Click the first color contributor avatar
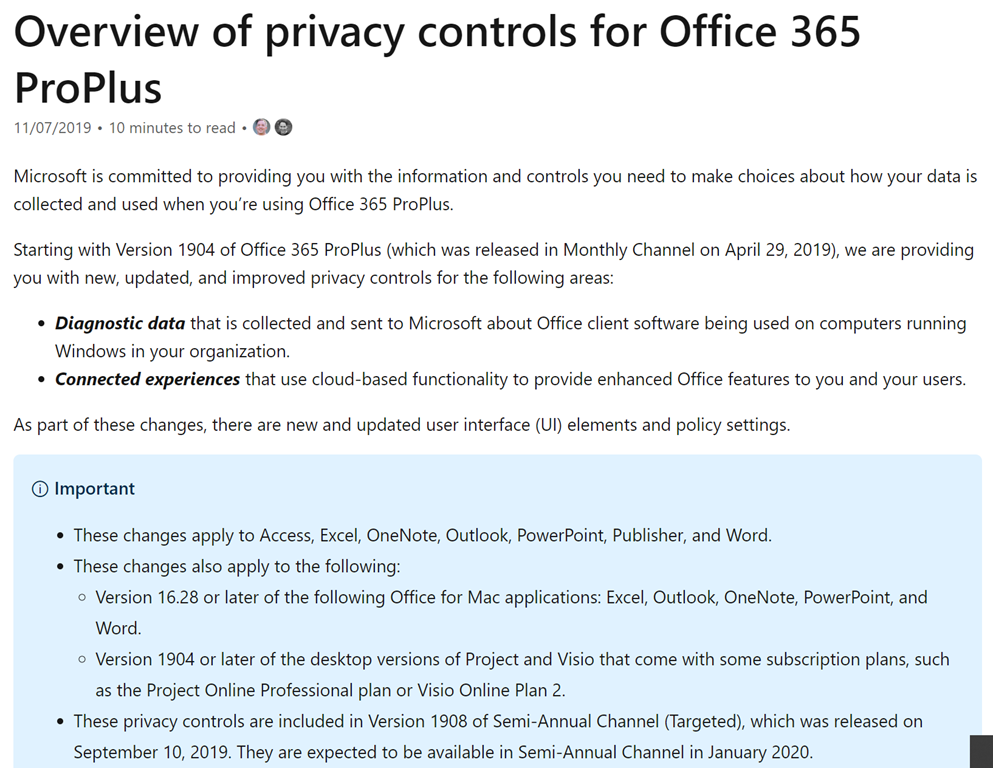The width and height of the screenshot is (993, 768). pos(262,128)
